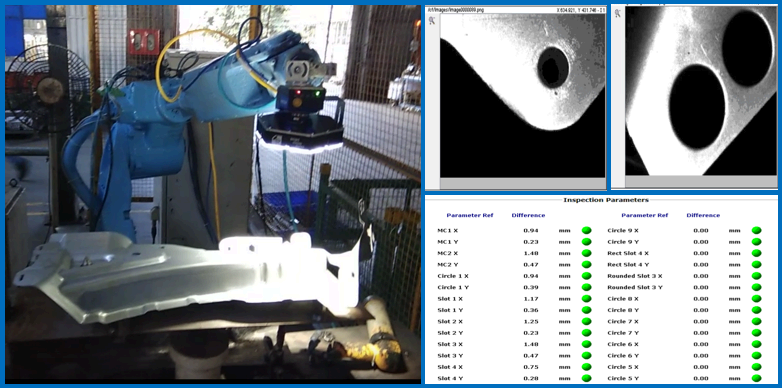Select the green indicator for Slot 2 Y

pos(586,333)
